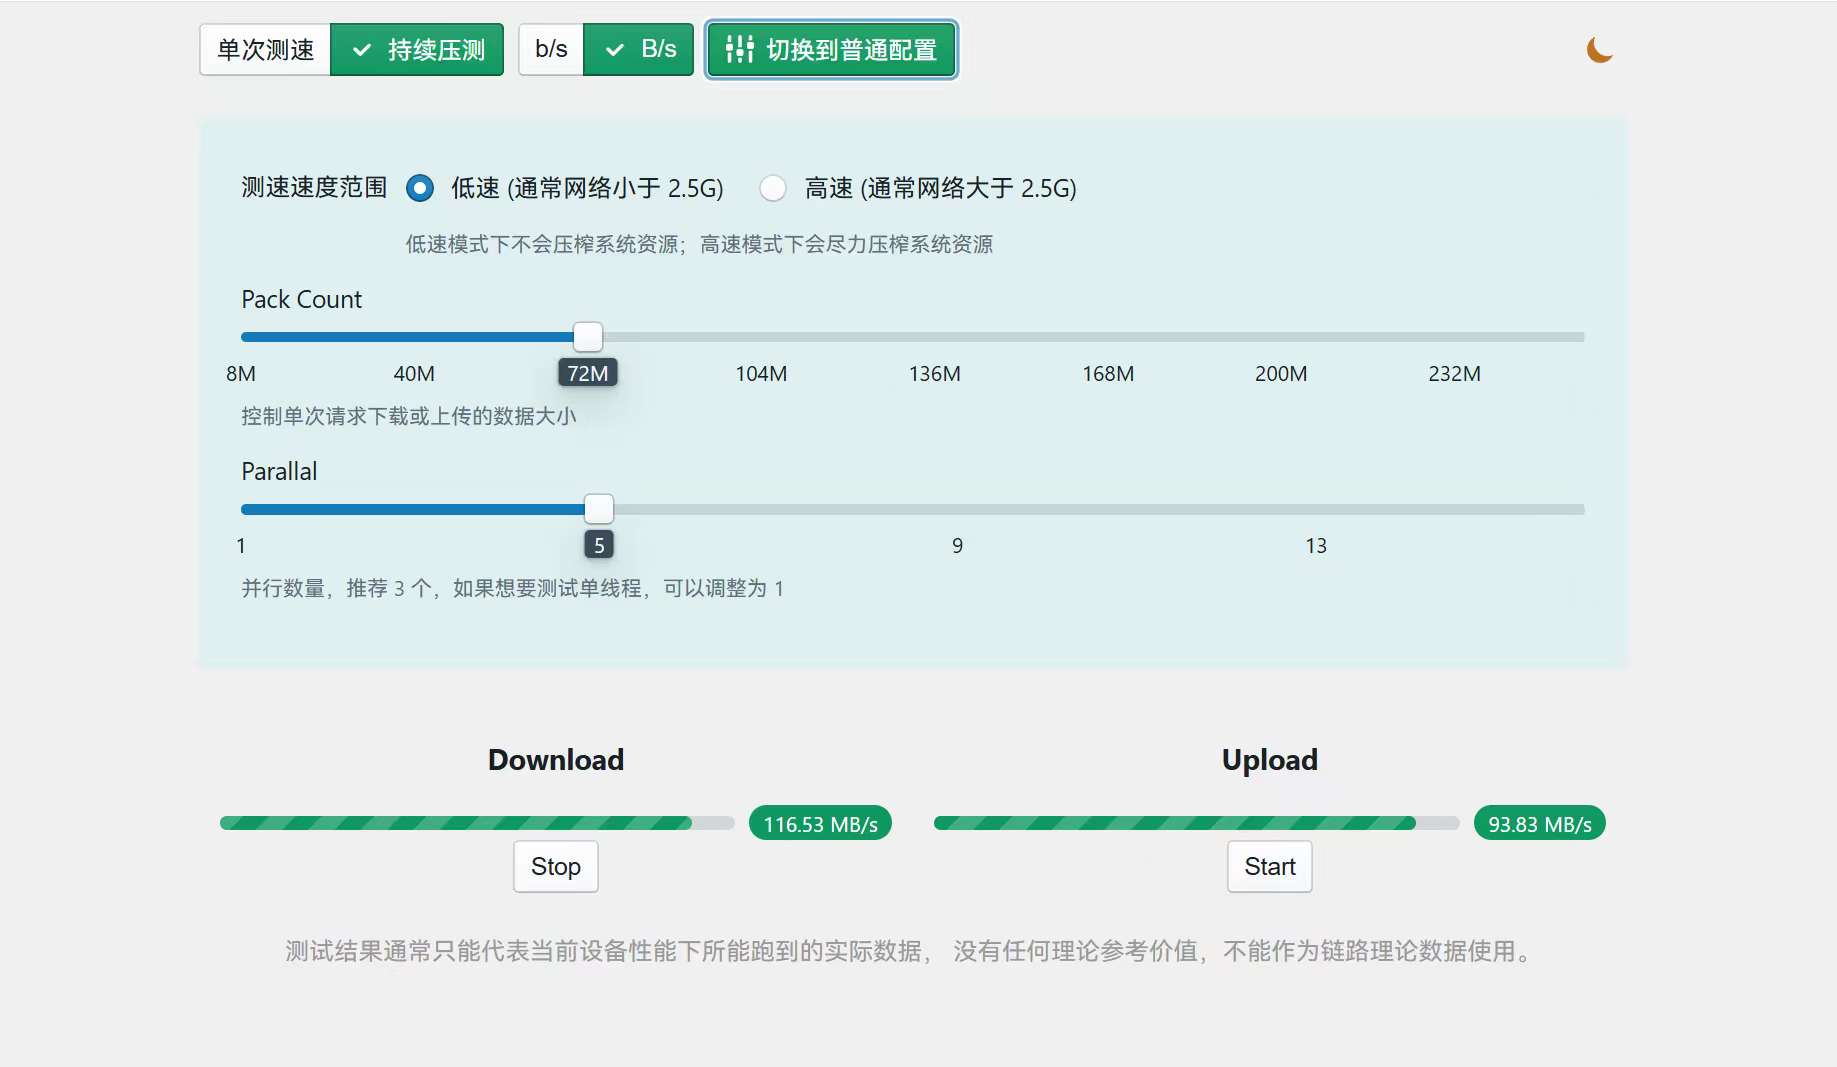Viewport: 1837px width, 1067px height.
Task: Select 单次测速 single test mode
Action: coord(265,50)
